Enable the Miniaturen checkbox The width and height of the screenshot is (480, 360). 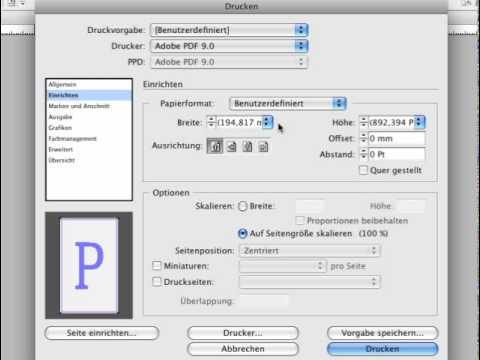(157, 266)
